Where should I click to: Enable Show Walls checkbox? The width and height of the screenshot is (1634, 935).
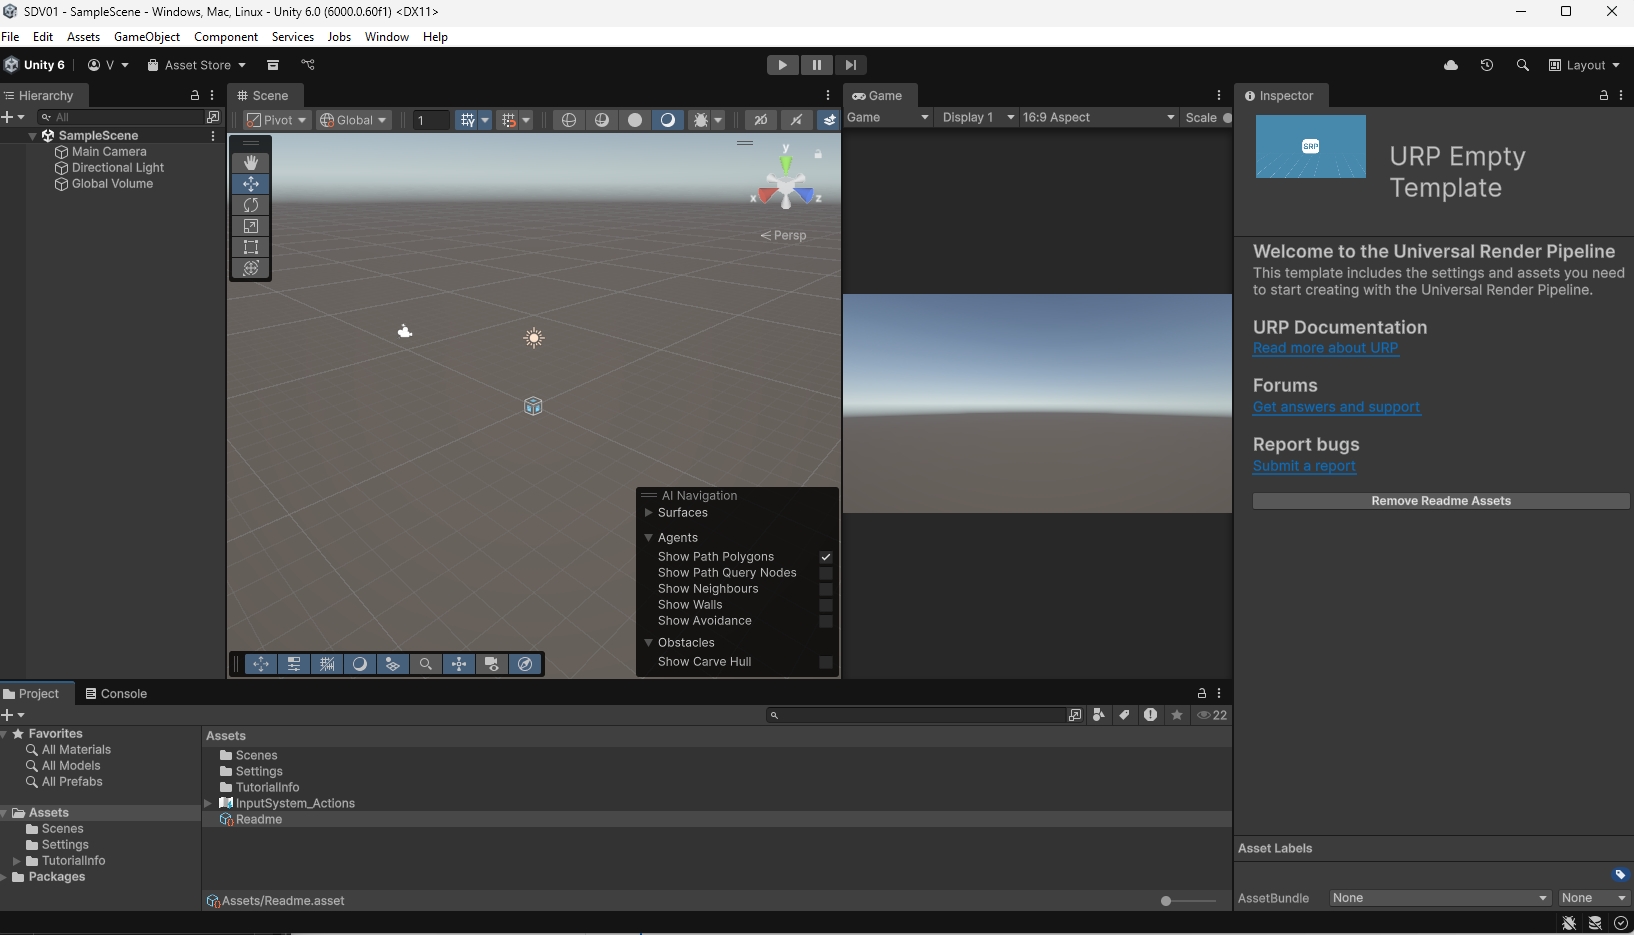click(x=826, y=605)
